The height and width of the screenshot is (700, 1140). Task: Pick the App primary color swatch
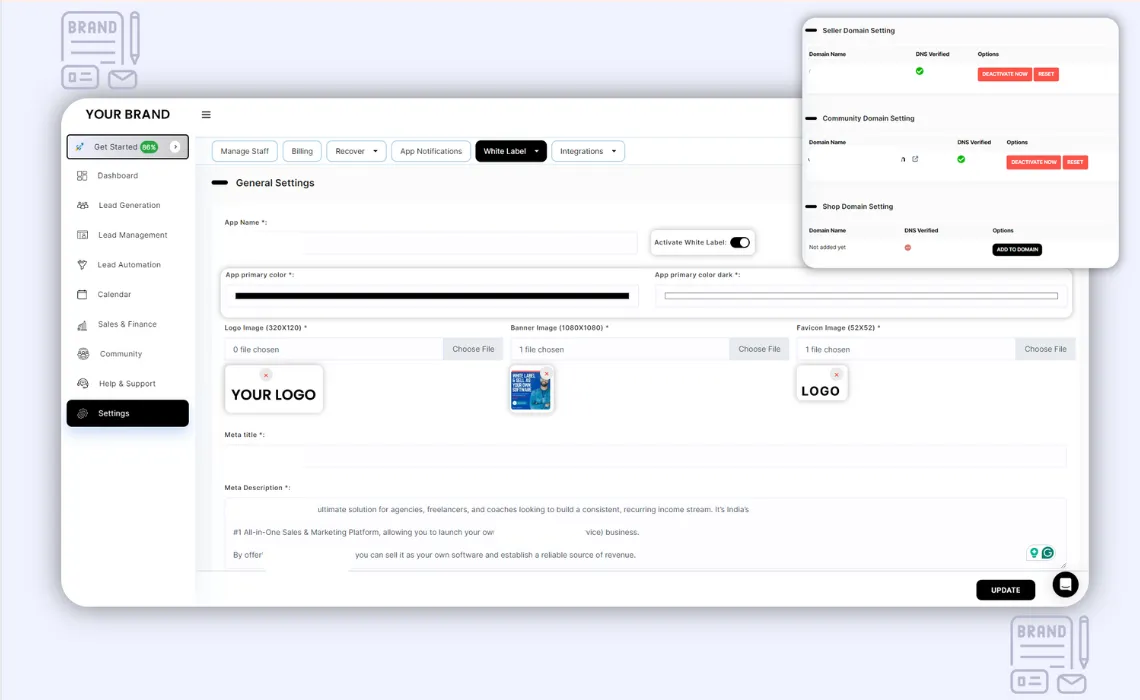pyautogui.click(x=431, y=296)
